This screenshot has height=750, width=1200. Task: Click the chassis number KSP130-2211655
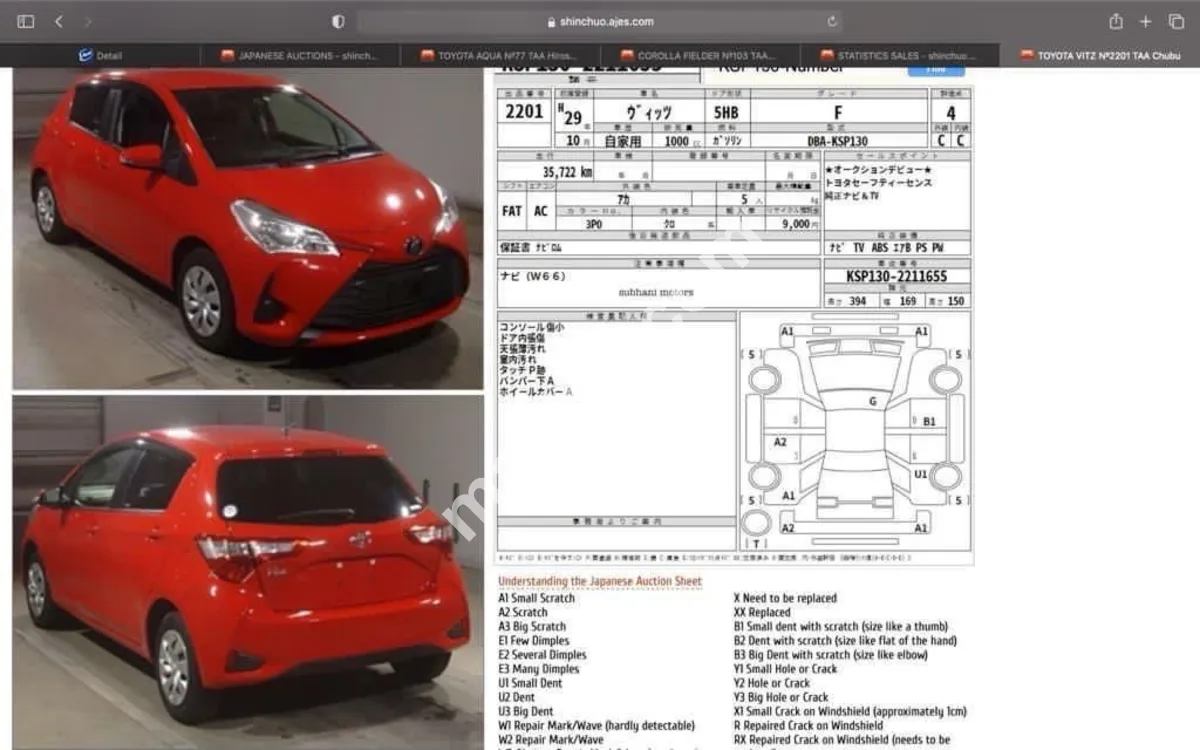[896, 276]
